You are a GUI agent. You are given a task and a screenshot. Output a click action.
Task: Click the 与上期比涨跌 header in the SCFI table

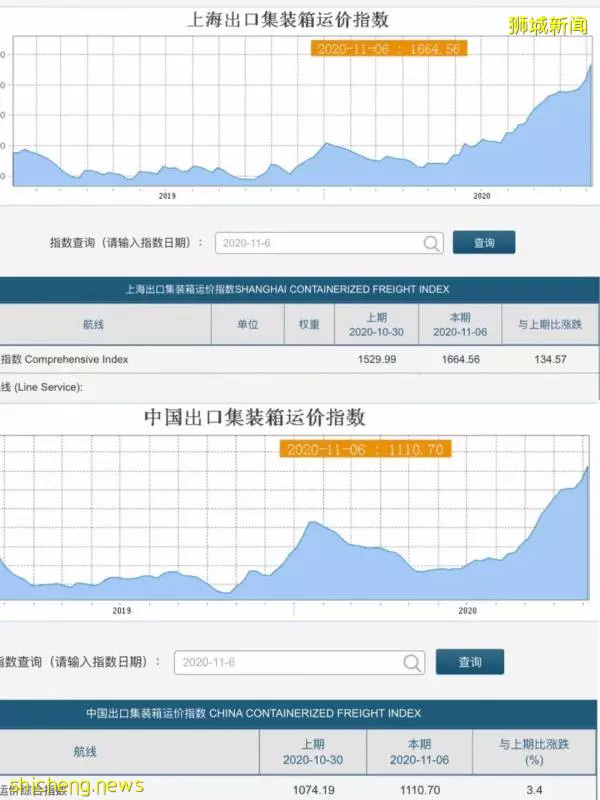550,324
